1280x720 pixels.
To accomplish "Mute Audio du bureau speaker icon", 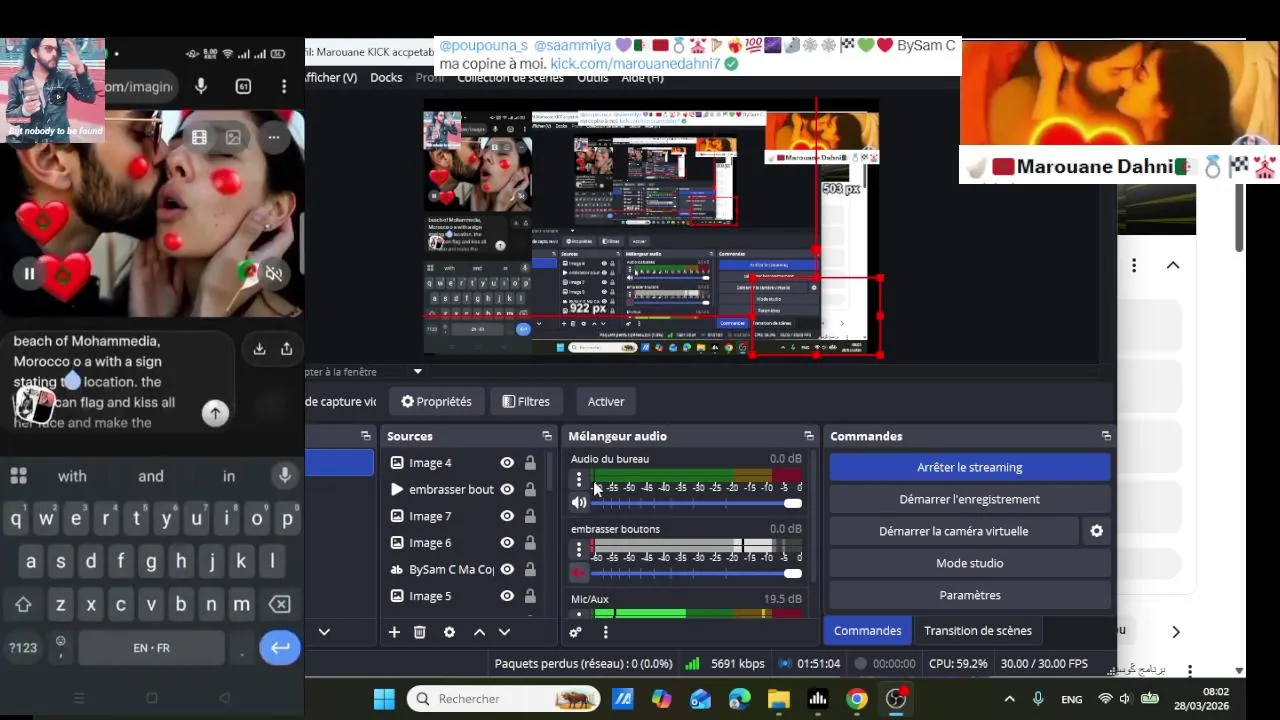I will pos(579,503).
